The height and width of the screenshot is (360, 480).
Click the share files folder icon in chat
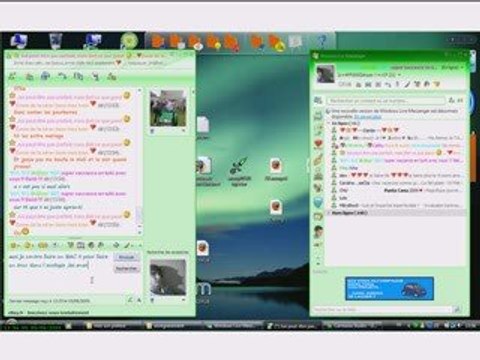(x=29, y=76)
